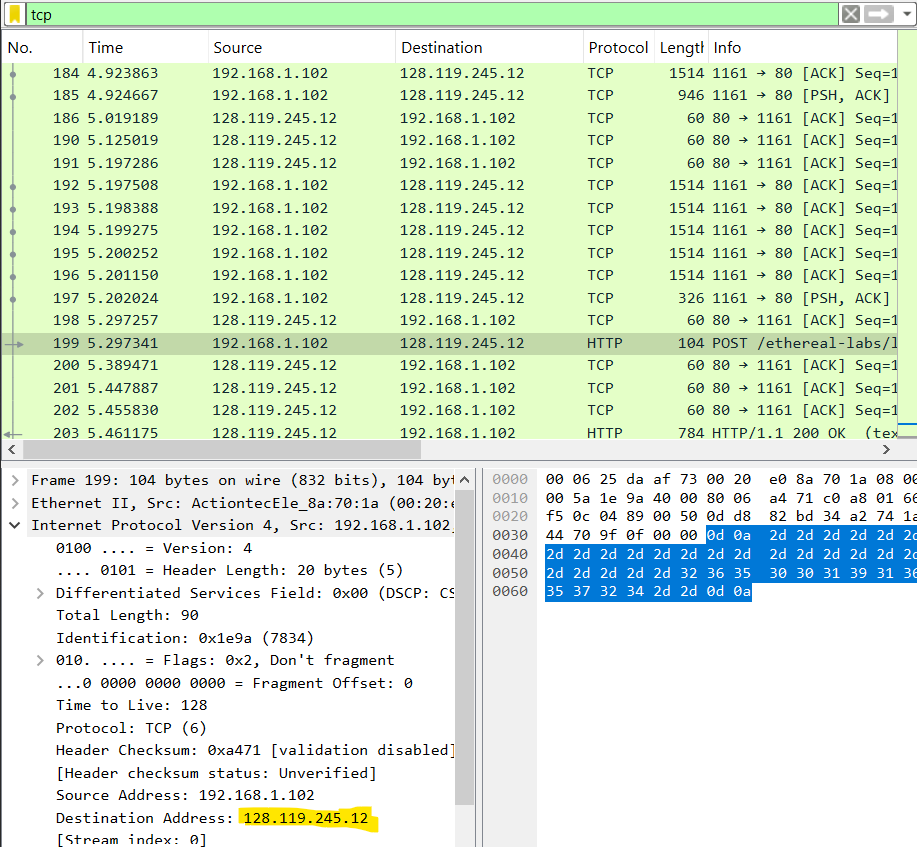Select Source Address 192.168.1.102 field
The width and height of the screenshot is (917, 847).
[185, 796]
